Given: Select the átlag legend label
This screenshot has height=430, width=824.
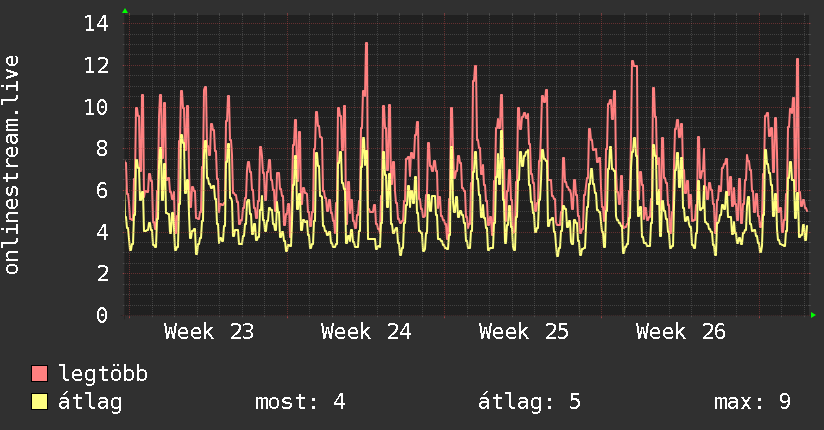Looking at the screenshot, I should point(90,402).
